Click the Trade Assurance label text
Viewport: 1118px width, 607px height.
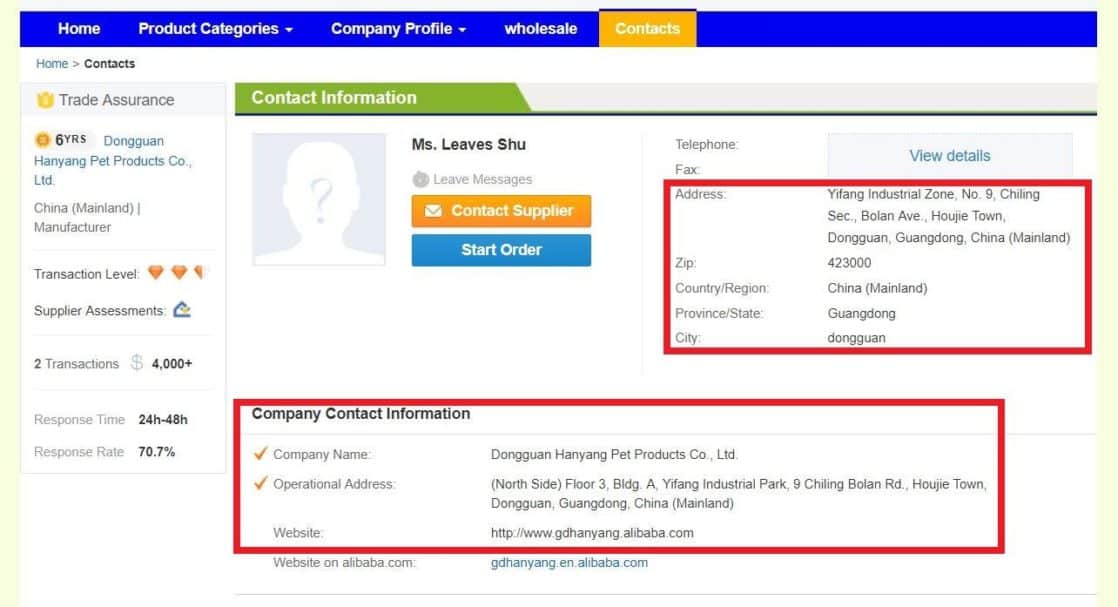(116, 100)
